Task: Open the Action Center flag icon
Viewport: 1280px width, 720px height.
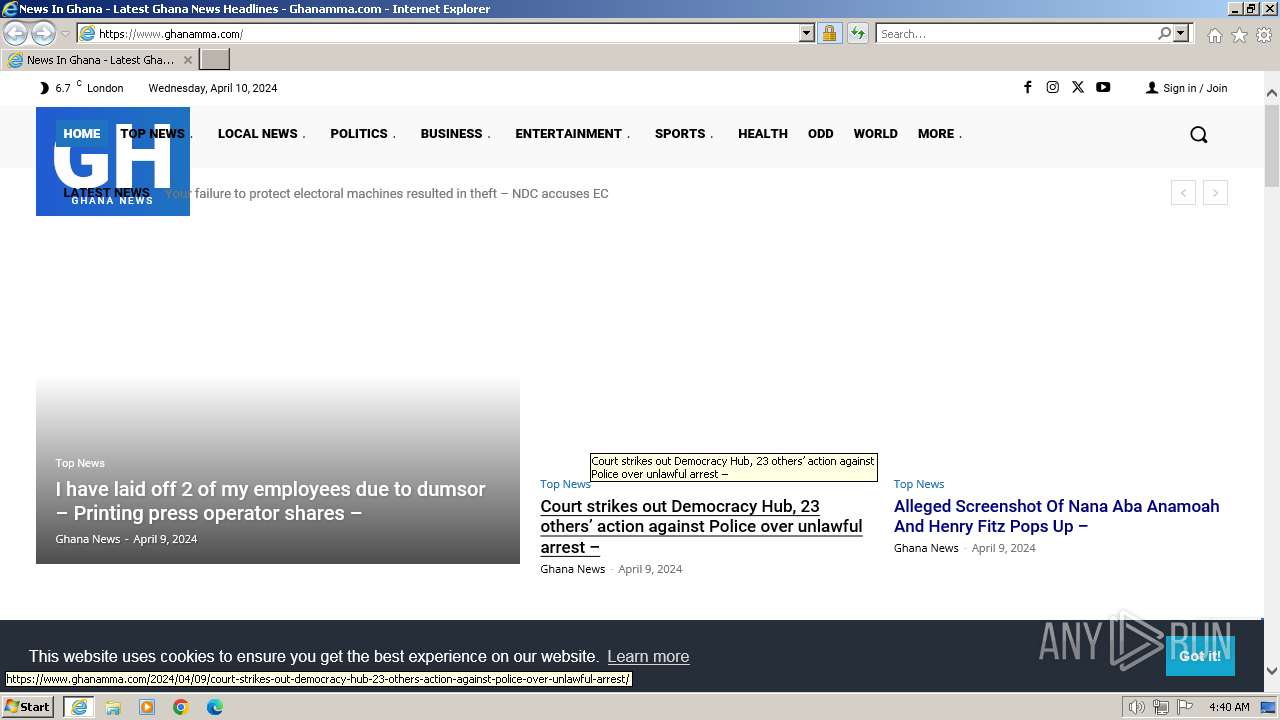Action: (x=1185, y=707)
